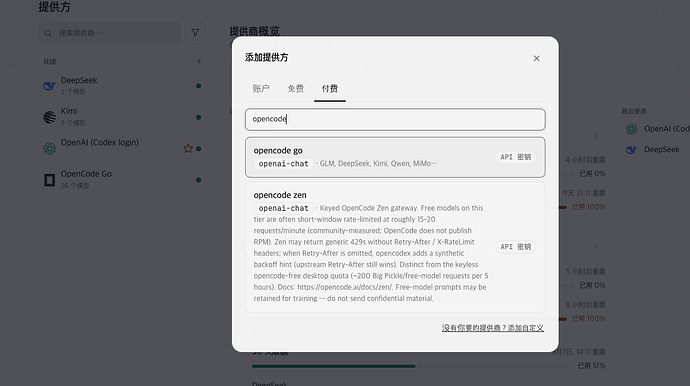Expand the chevron above the 4 小时后重置 row
690x386 pixels.
tap(596, 136)
